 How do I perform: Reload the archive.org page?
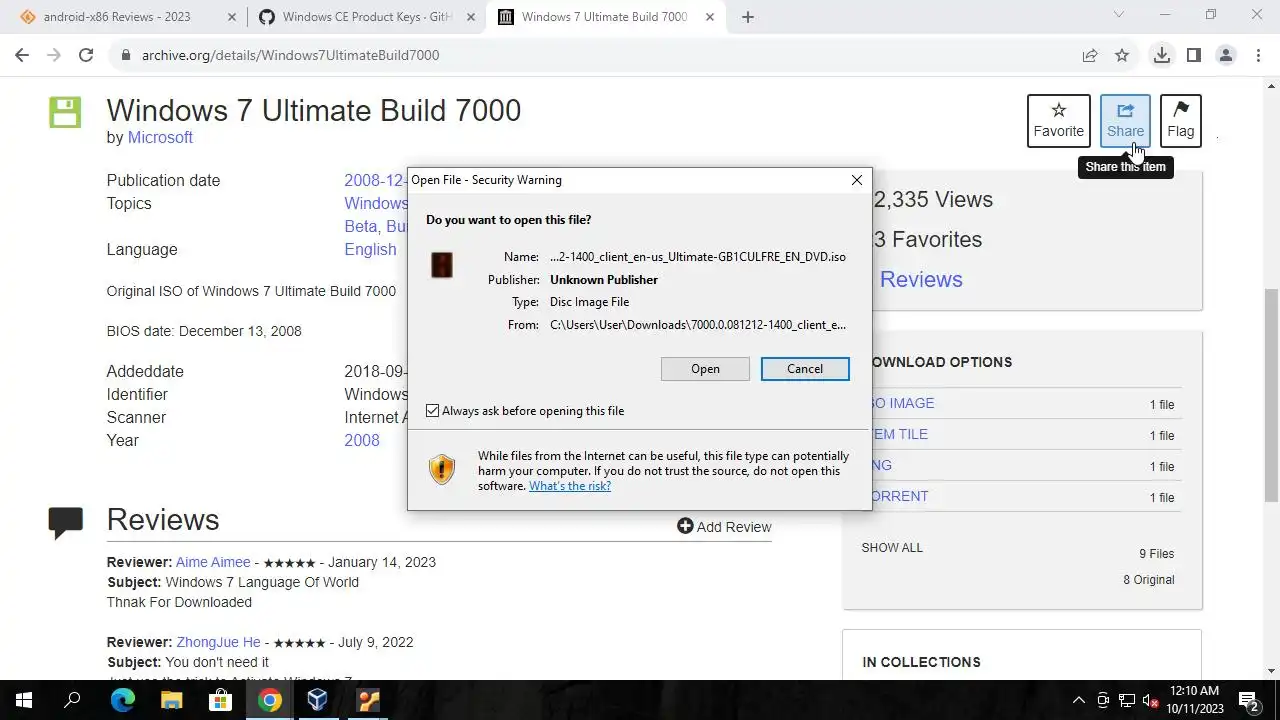coord(86,55)
